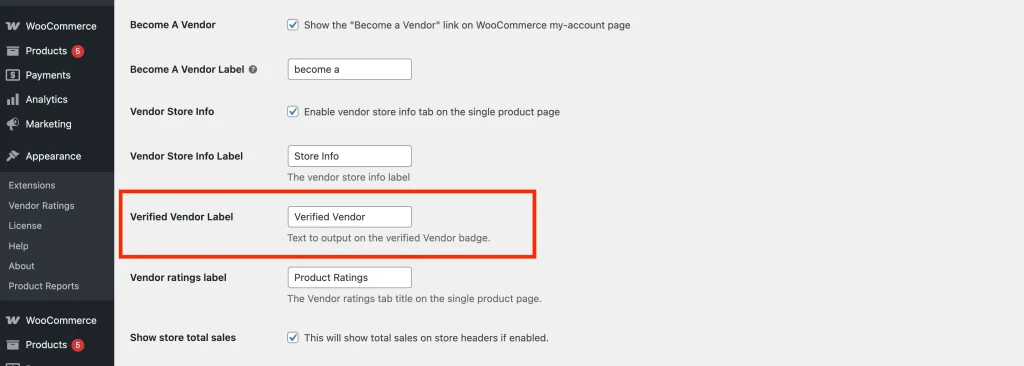Click the Appearance paintbrush icon
This screenshot has height=366, width=1024.
[12, 156]
